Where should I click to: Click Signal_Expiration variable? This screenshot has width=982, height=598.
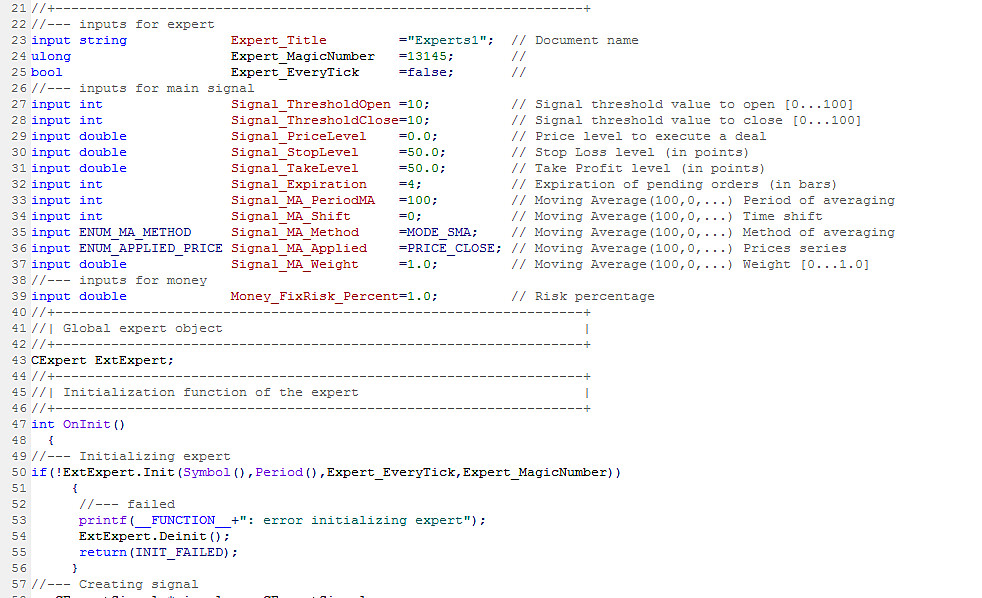point(298,184)
